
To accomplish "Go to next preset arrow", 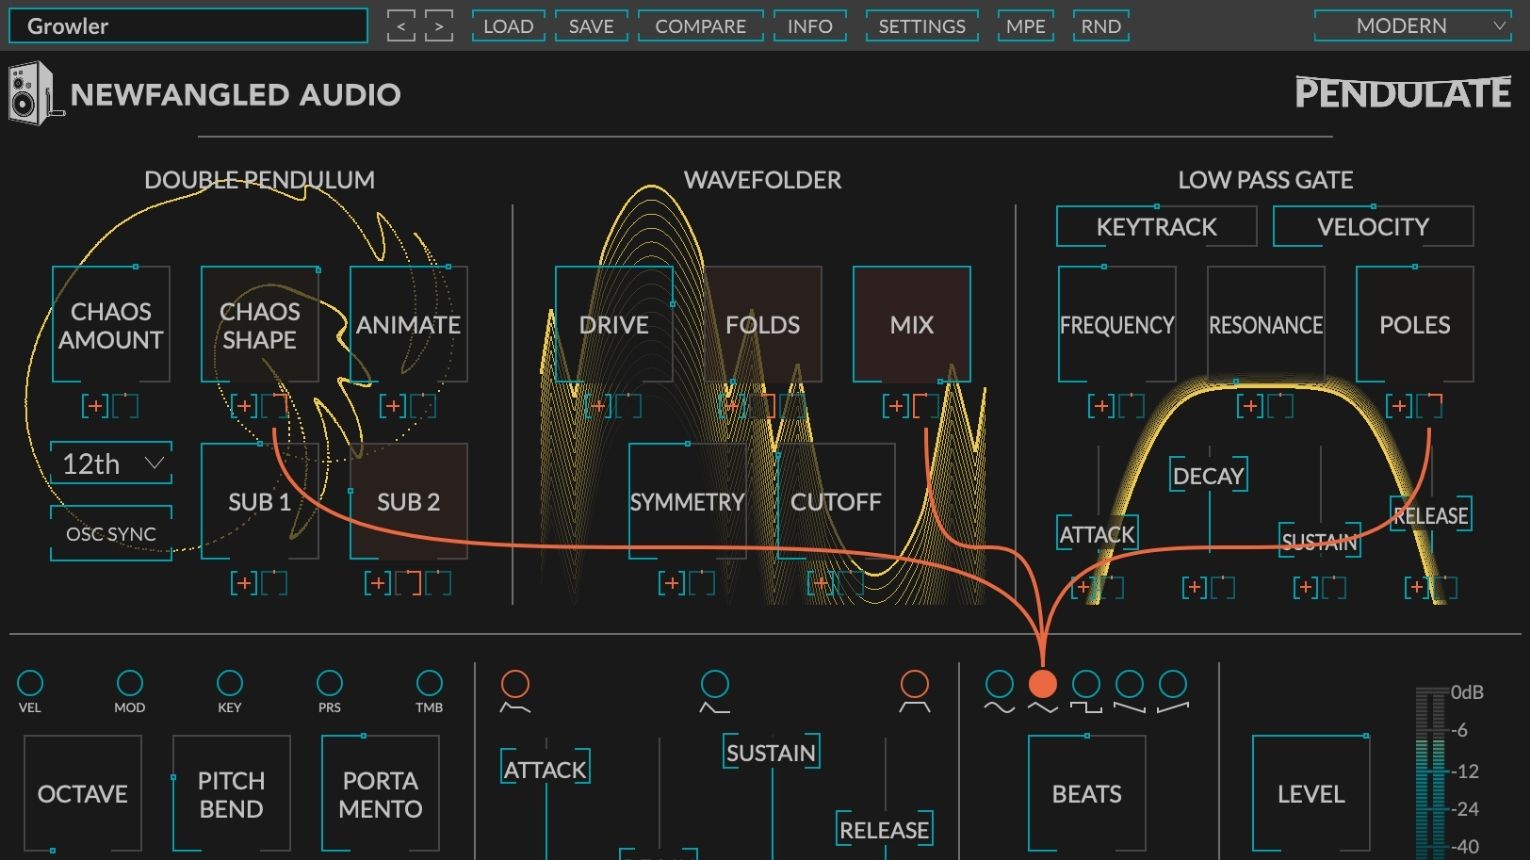I will [439, 26].
